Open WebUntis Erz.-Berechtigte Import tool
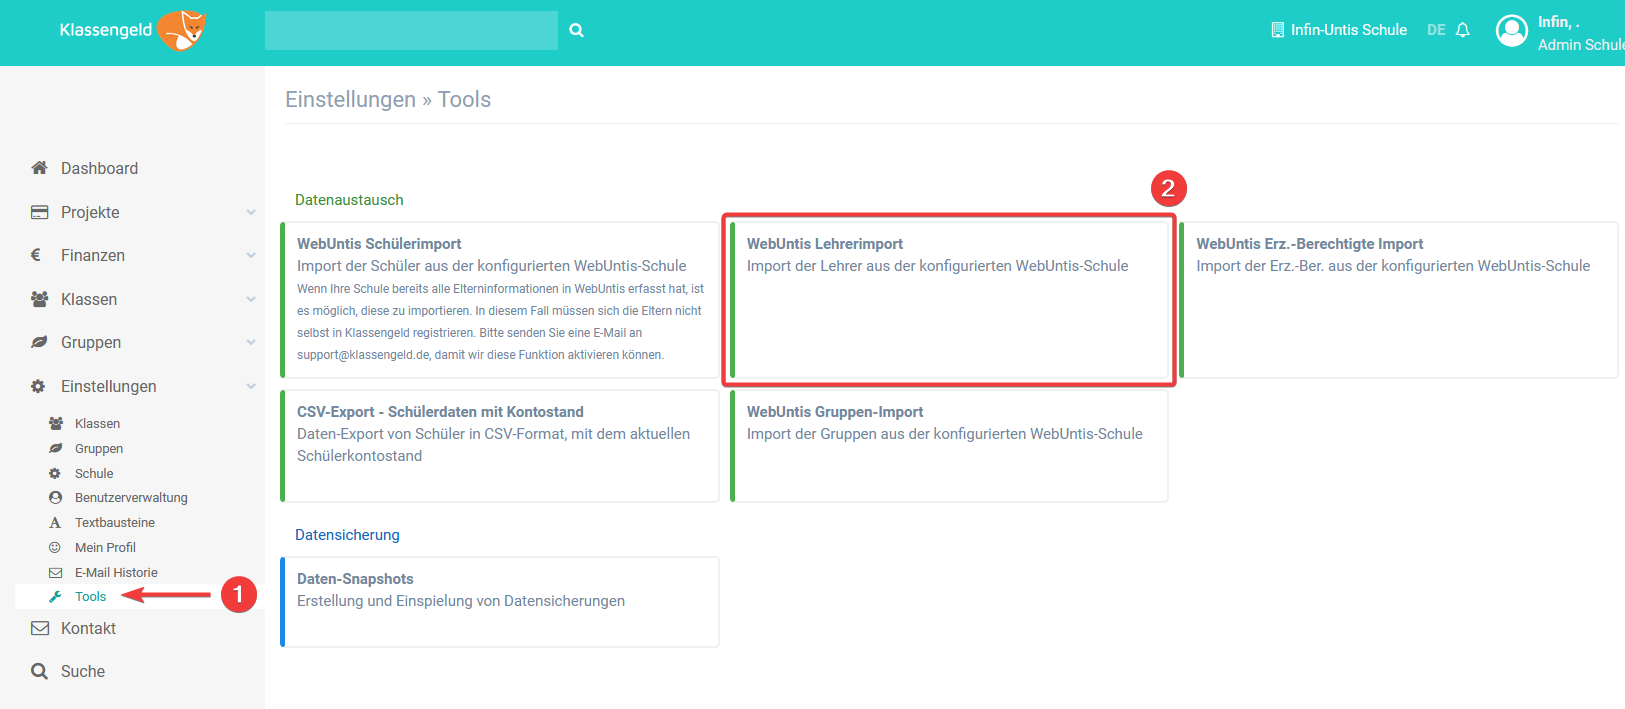Viewport: 1625px width, 709px height. click(1399, 300)
